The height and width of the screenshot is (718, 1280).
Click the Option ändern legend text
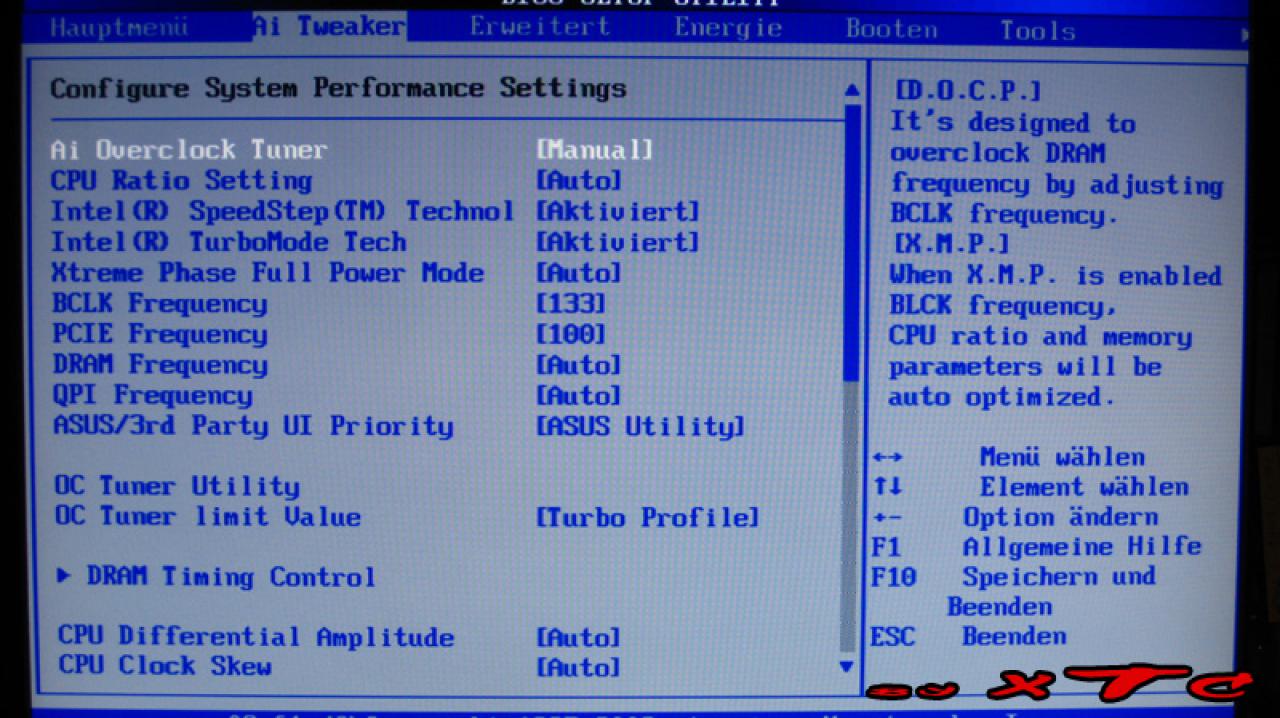(x=1060, y=517)
